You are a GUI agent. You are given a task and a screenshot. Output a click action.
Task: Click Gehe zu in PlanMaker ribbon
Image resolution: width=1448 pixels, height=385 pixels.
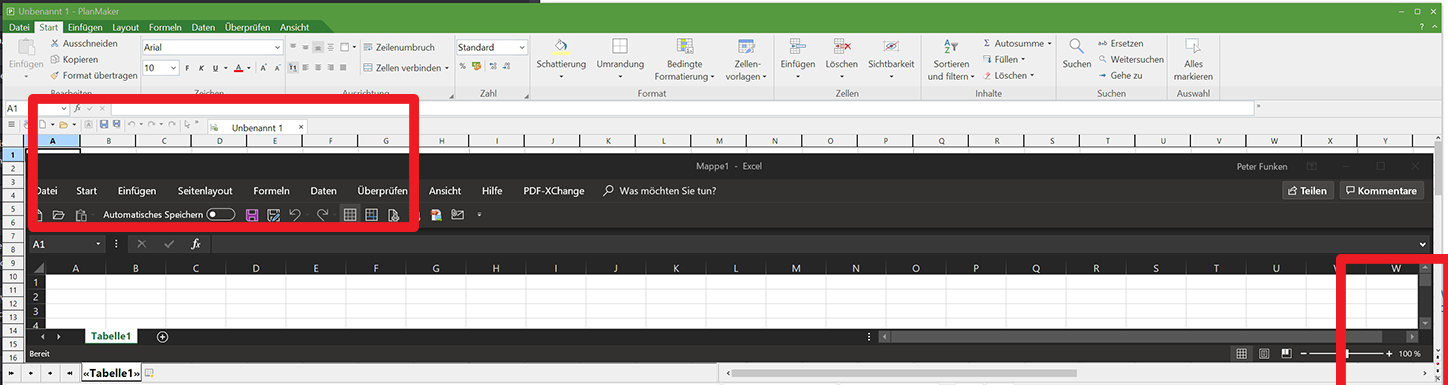[1119, 75]
